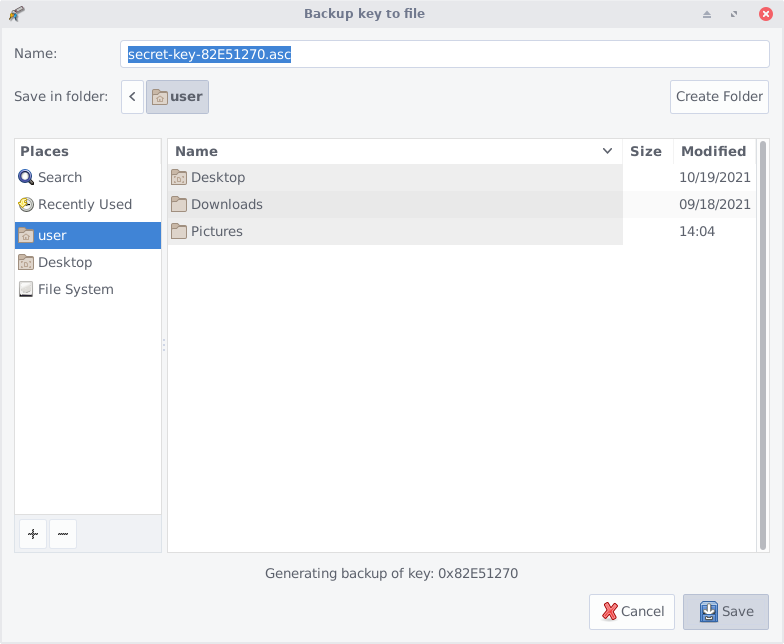Screen dimensions: 784x644
Task: Click the plus icon to add bookmark
Action: point(33,534)
